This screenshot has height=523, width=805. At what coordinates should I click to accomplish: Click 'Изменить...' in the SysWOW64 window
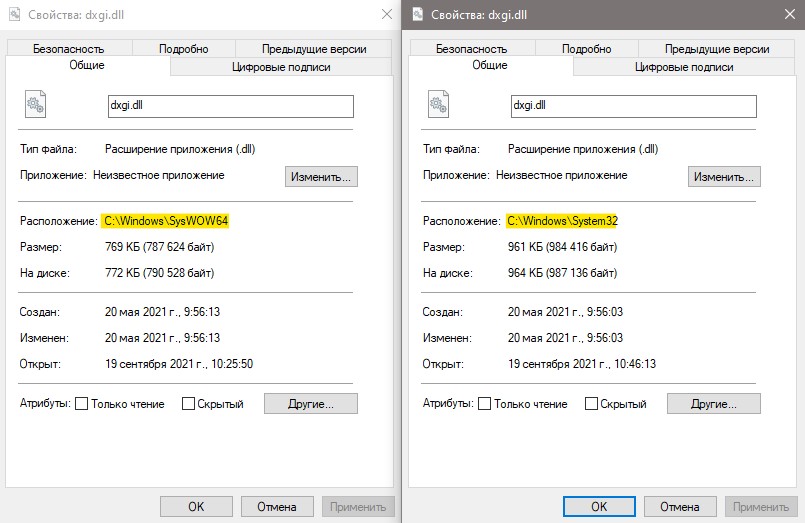click(321, 177)
